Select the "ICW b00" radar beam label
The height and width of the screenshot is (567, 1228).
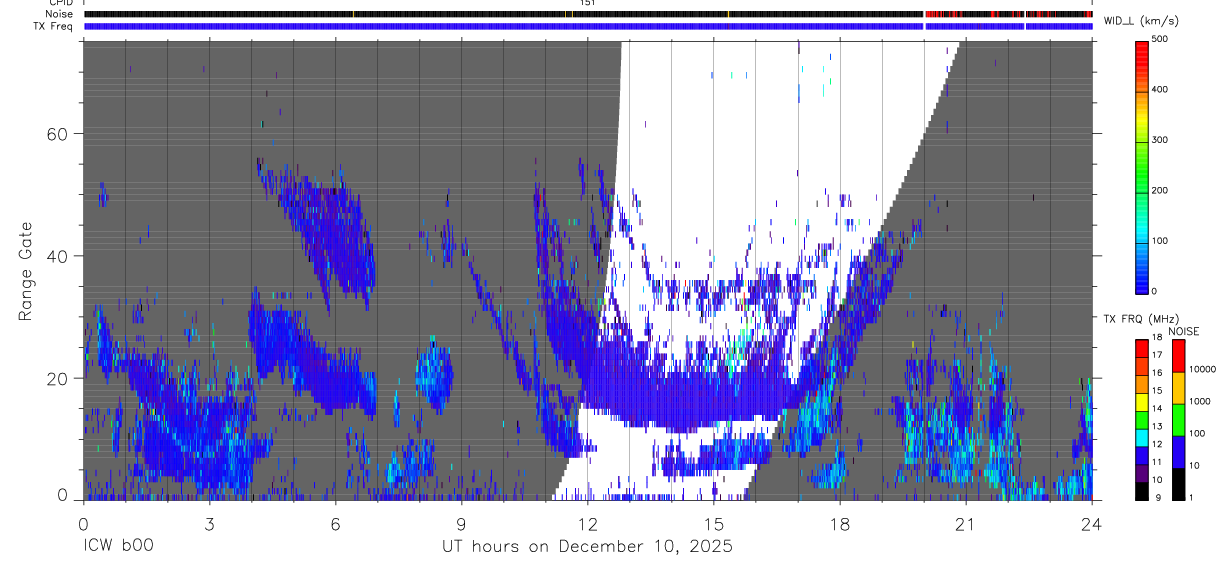pyautogui.click(x=118, y=546)
